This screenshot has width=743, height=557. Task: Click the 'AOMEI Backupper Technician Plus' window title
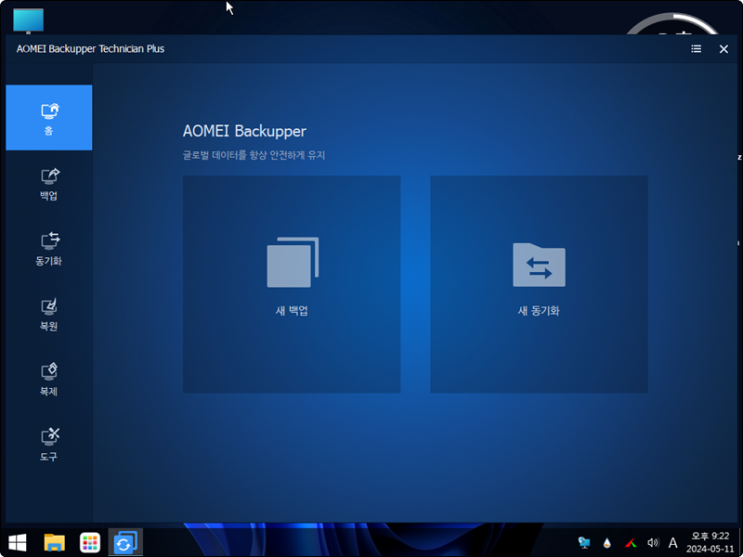(91, 49)
